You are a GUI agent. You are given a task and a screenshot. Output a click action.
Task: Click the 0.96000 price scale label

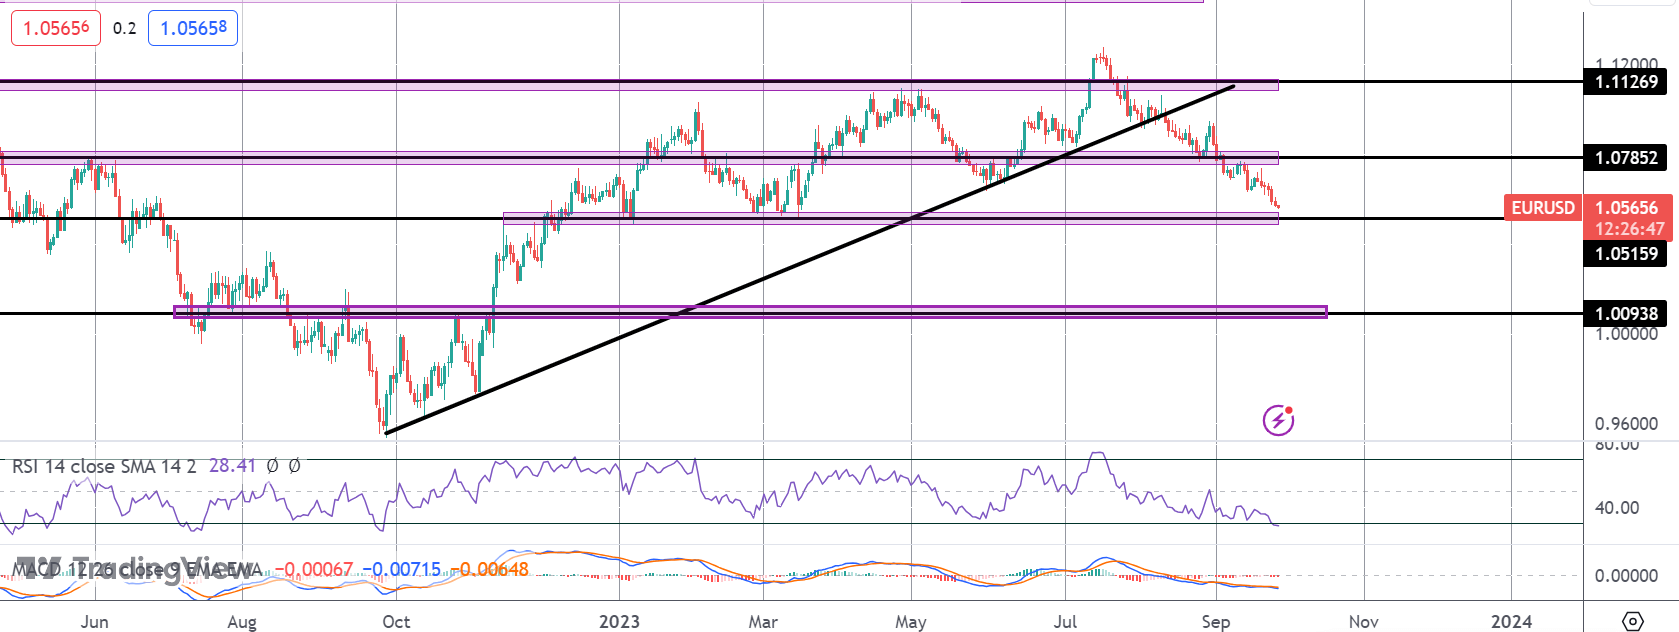coord(1626,424)
